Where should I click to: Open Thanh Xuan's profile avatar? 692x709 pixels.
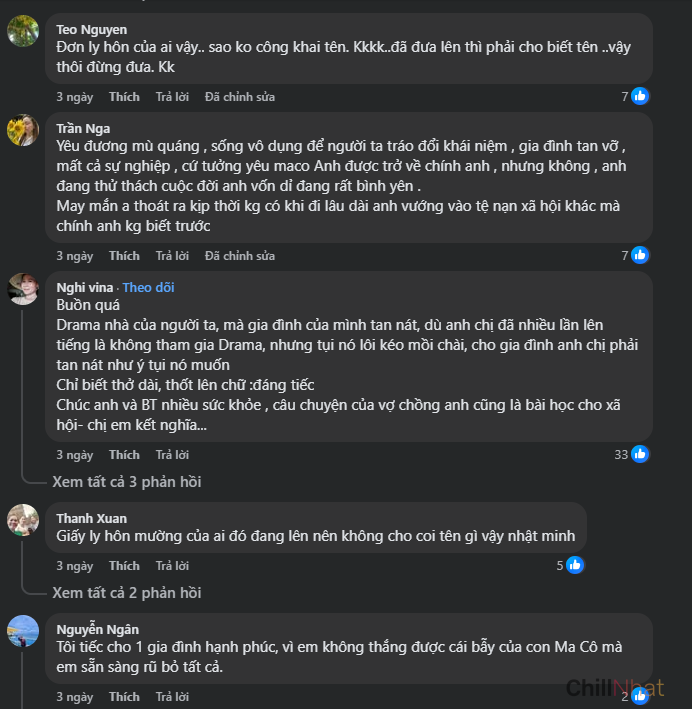23,519
